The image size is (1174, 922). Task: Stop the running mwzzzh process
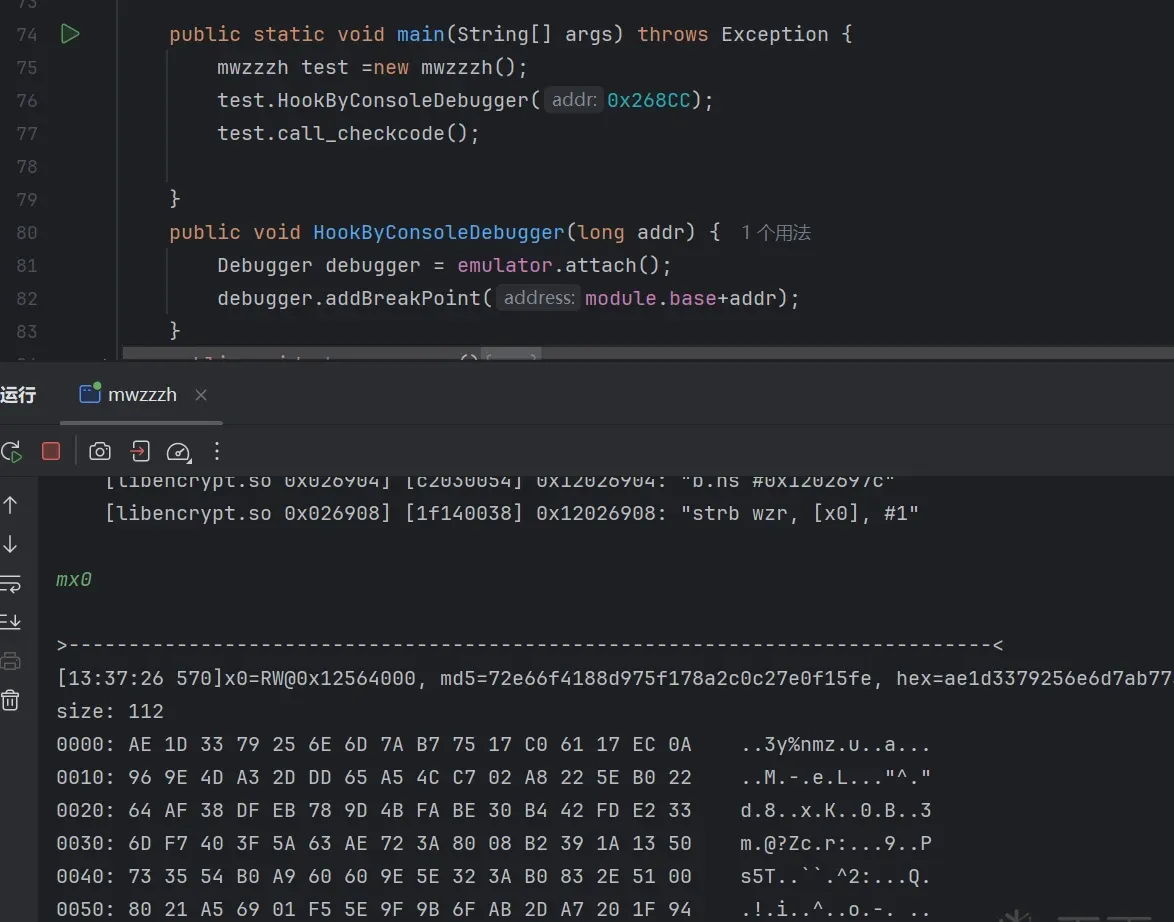(51, 451)
